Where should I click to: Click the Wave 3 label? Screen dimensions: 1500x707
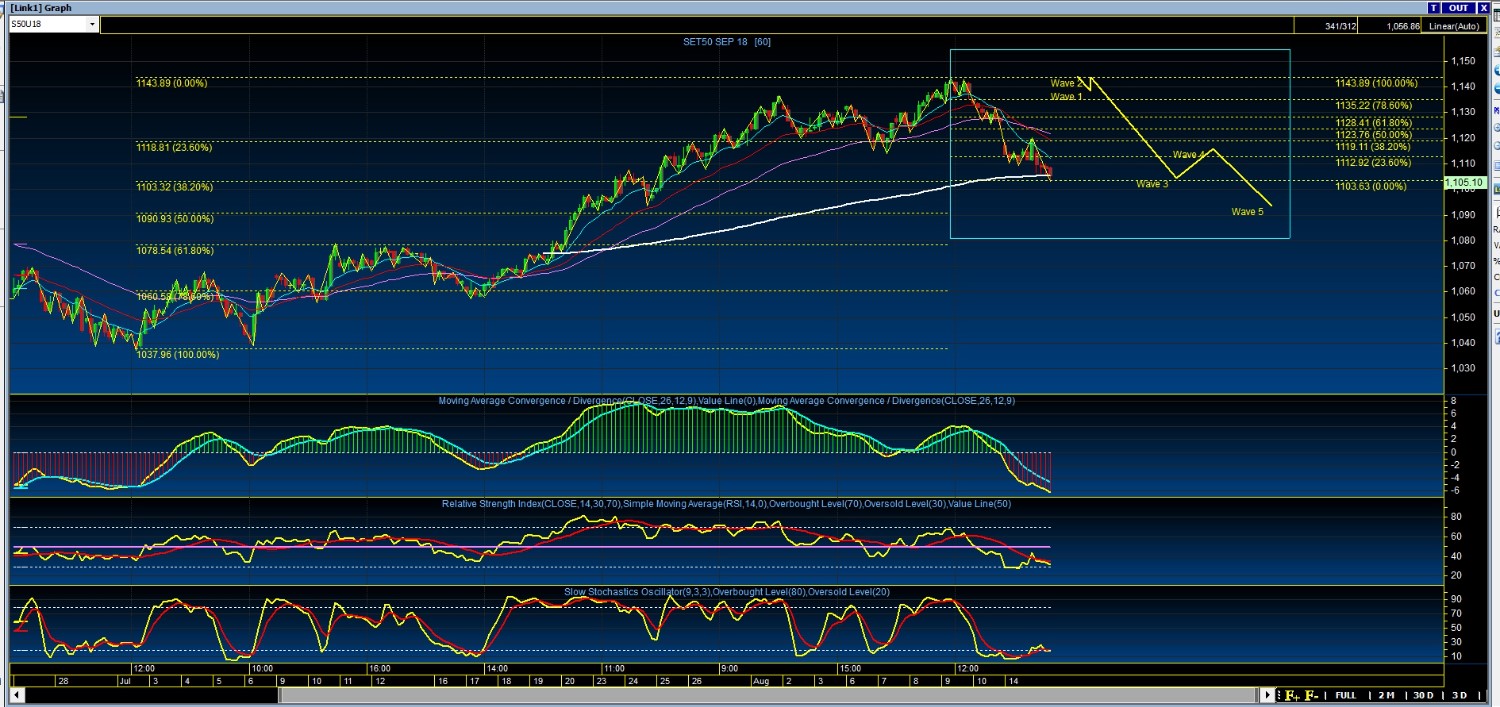pos(1152,184)
